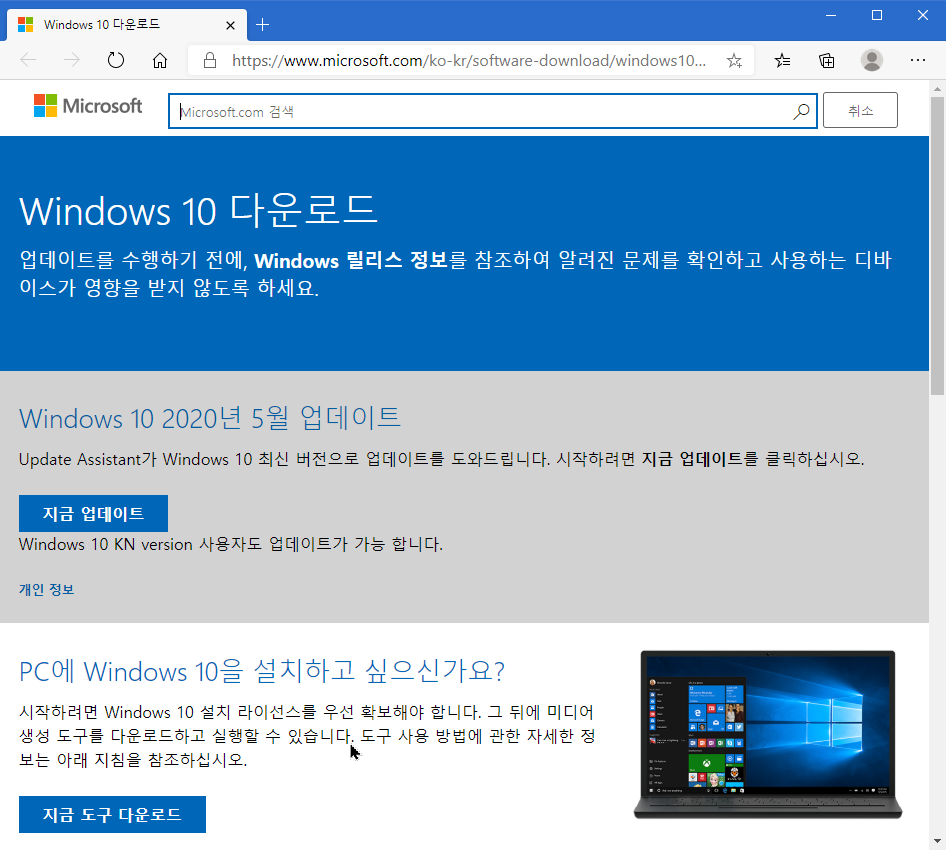This screenshot has height=850, width=946.
Task: Select the Windows 10 다운로드 tab
Action: pos(127,25)
